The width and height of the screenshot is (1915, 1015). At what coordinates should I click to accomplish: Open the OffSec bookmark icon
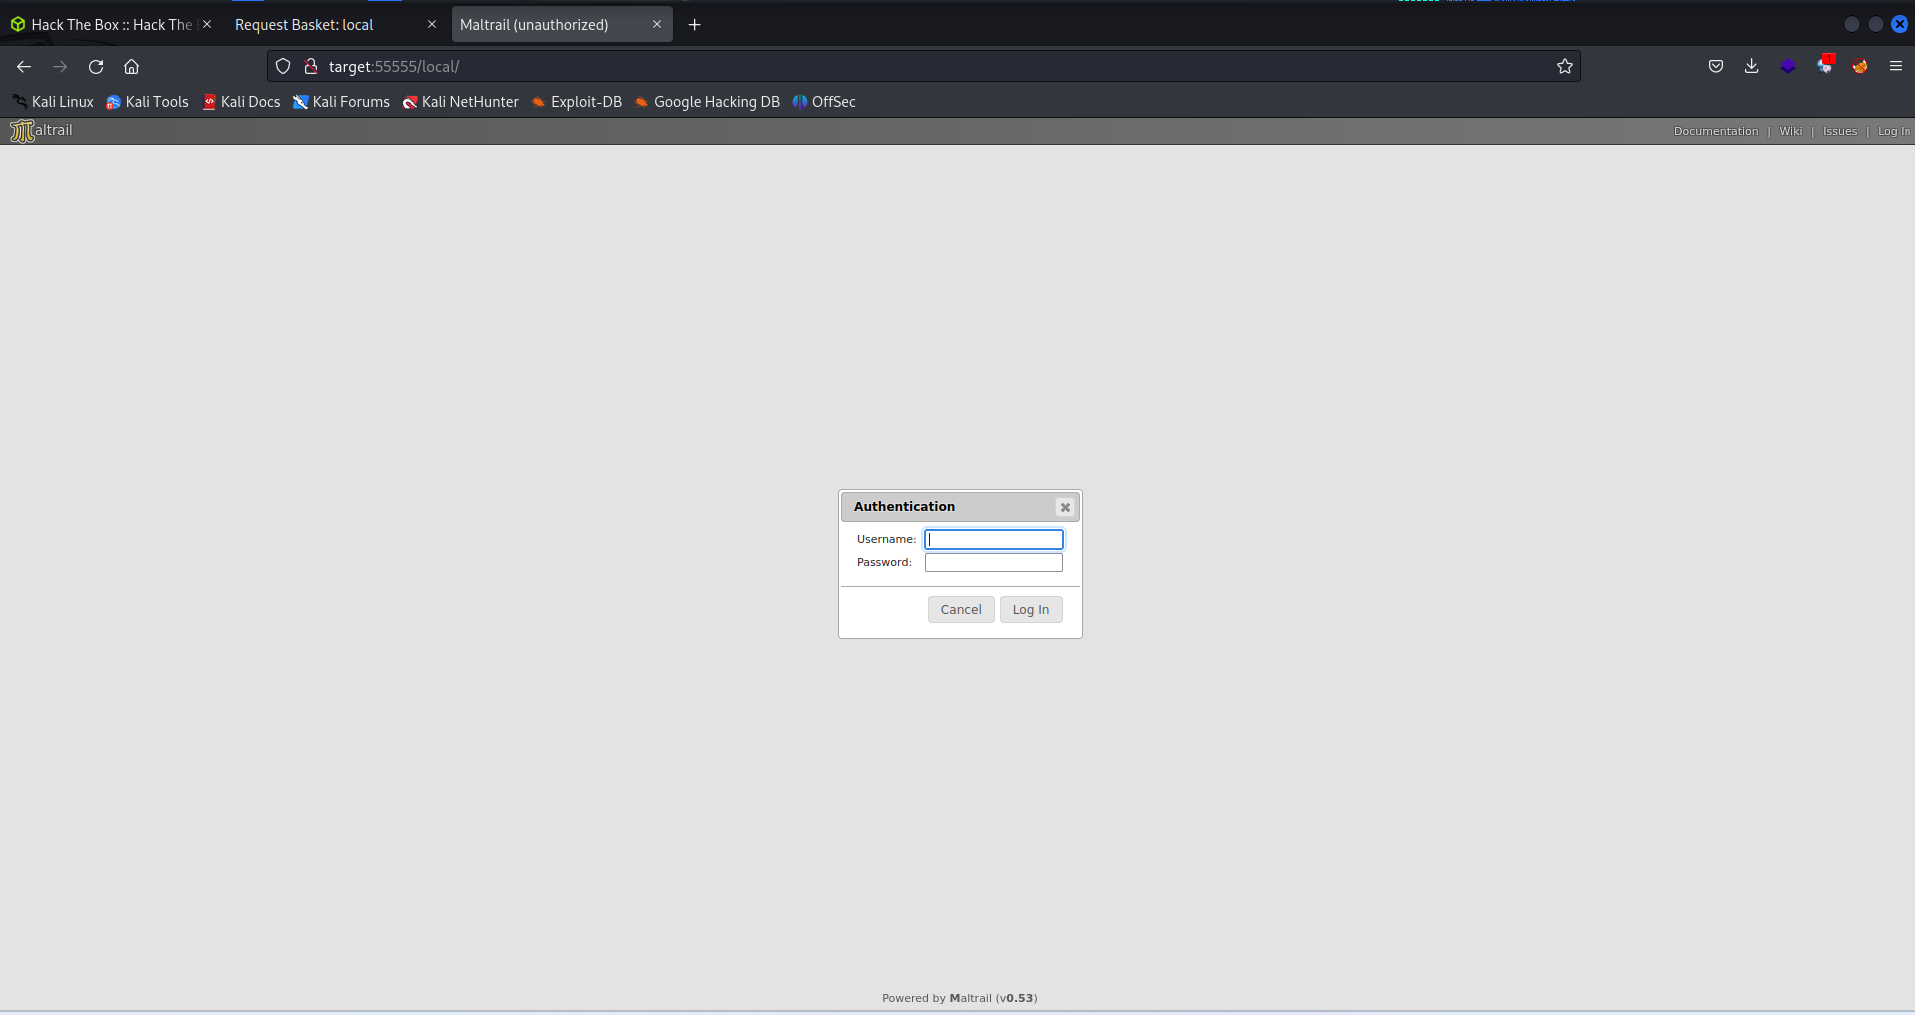[x=800, y=101]
